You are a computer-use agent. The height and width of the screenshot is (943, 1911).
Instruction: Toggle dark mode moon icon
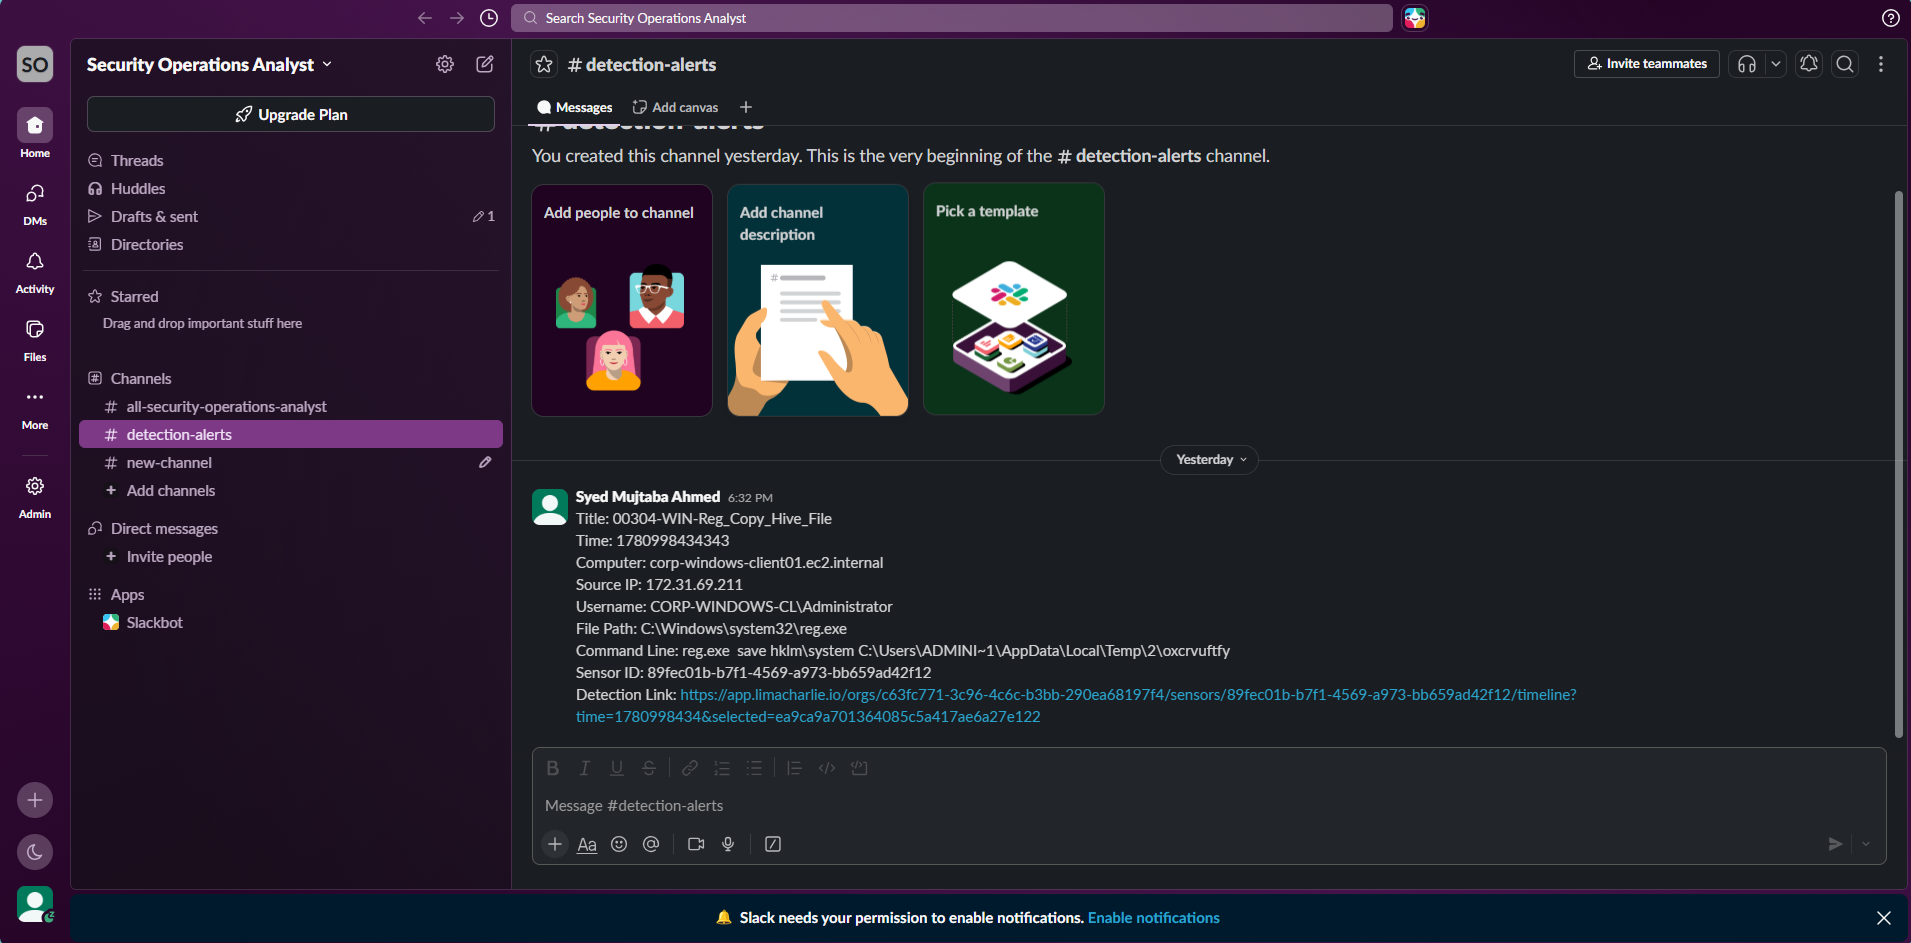point(35,852)
